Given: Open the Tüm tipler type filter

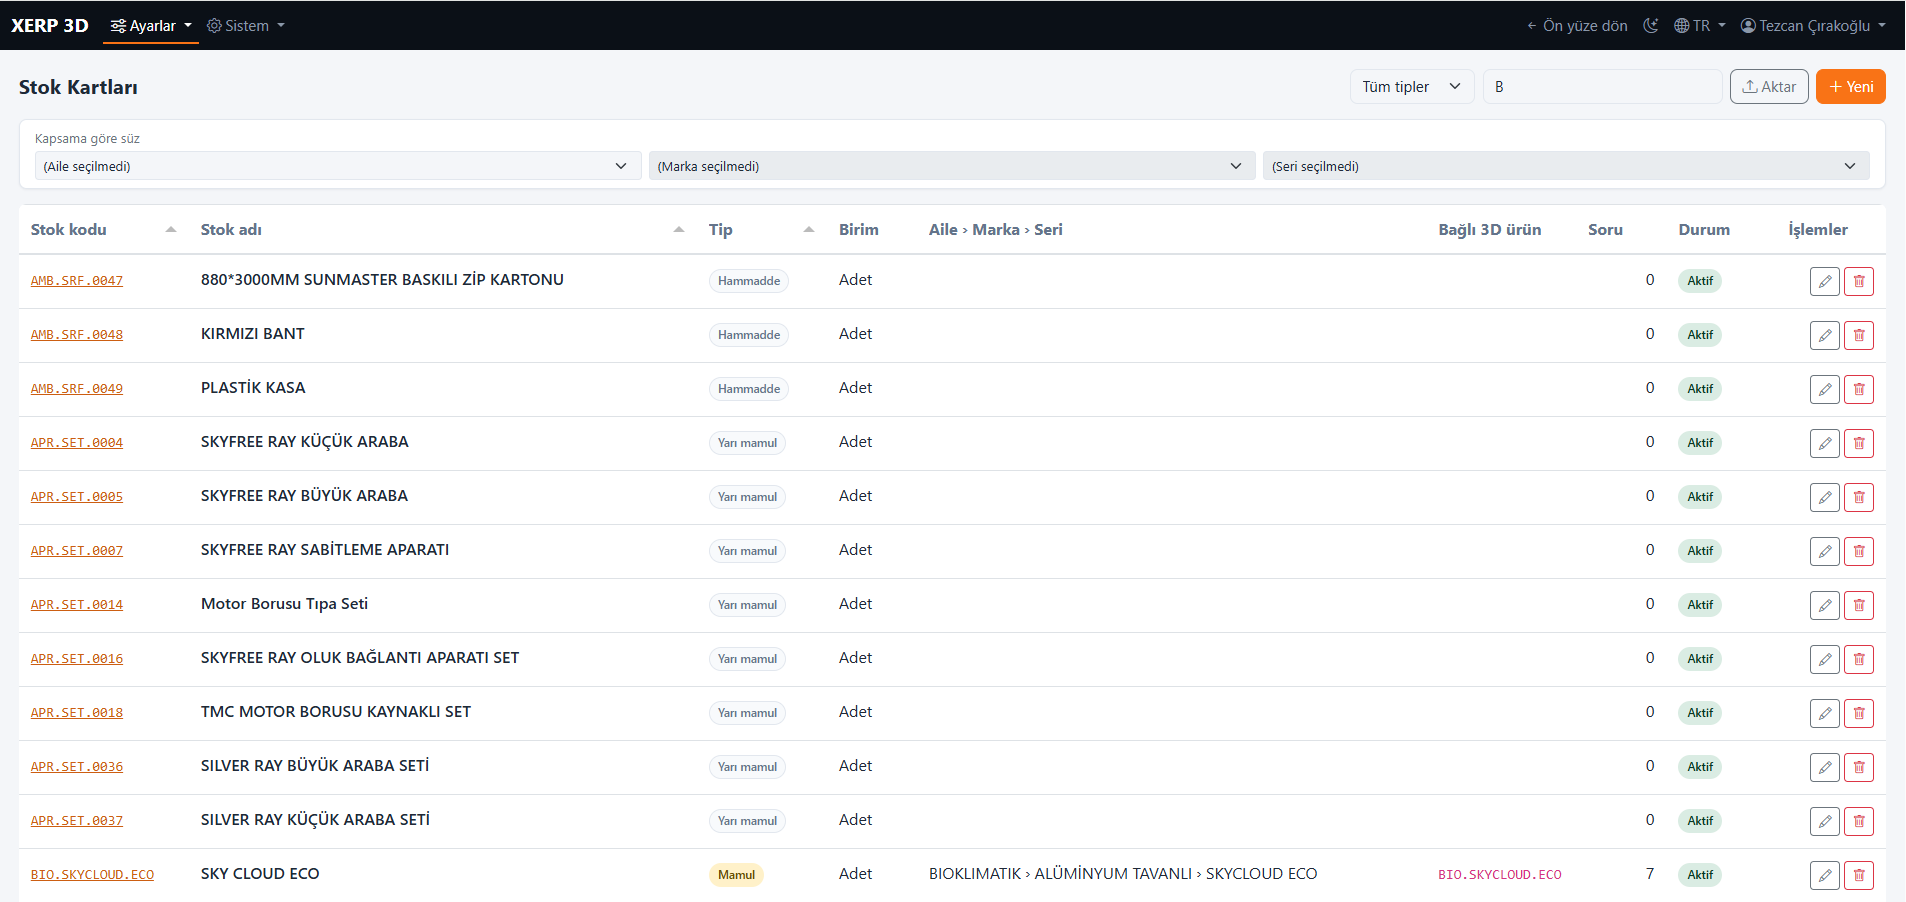Looking at the screenshot, I should pyautogui.click(x=1412, y=87).
